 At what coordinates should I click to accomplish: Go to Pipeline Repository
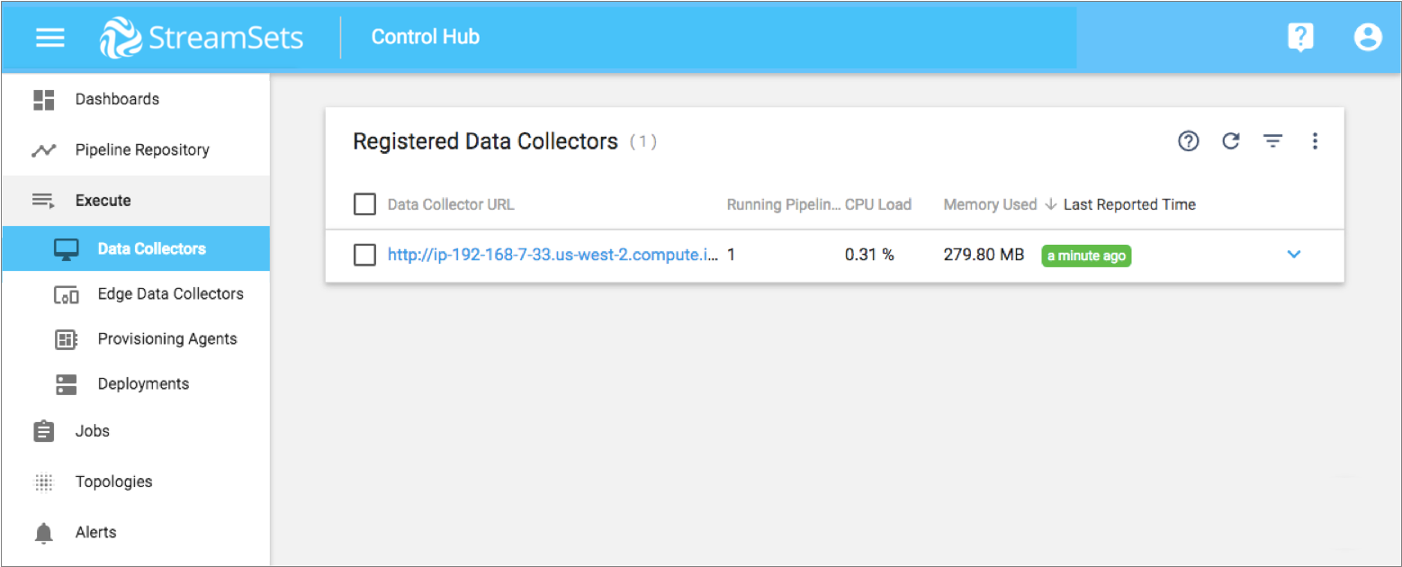pyautogui.click(x=142, y=150)
